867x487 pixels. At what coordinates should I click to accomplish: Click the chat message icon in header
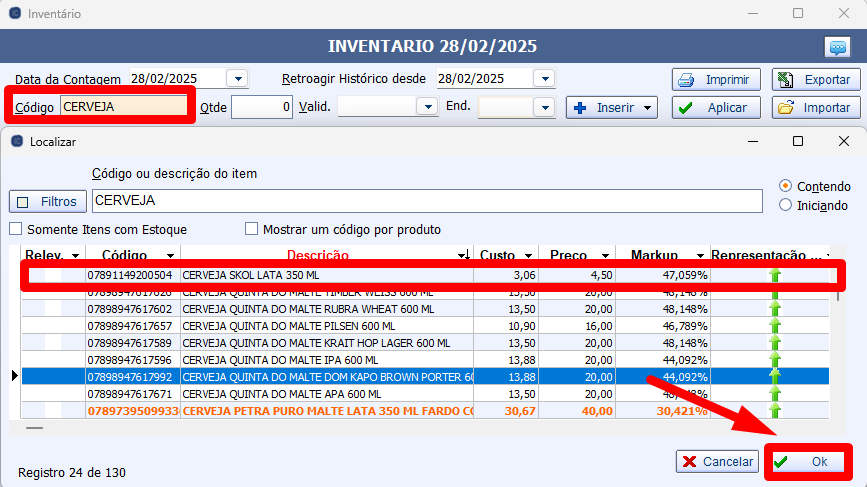click(836, 47)
